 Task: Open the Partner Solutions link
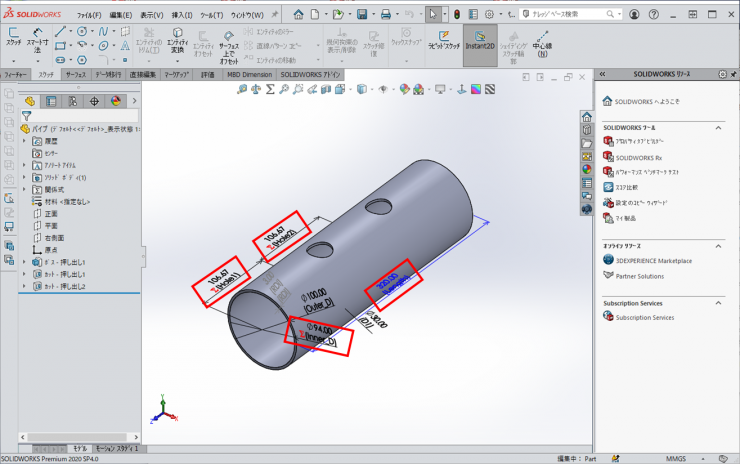point(639,276)
